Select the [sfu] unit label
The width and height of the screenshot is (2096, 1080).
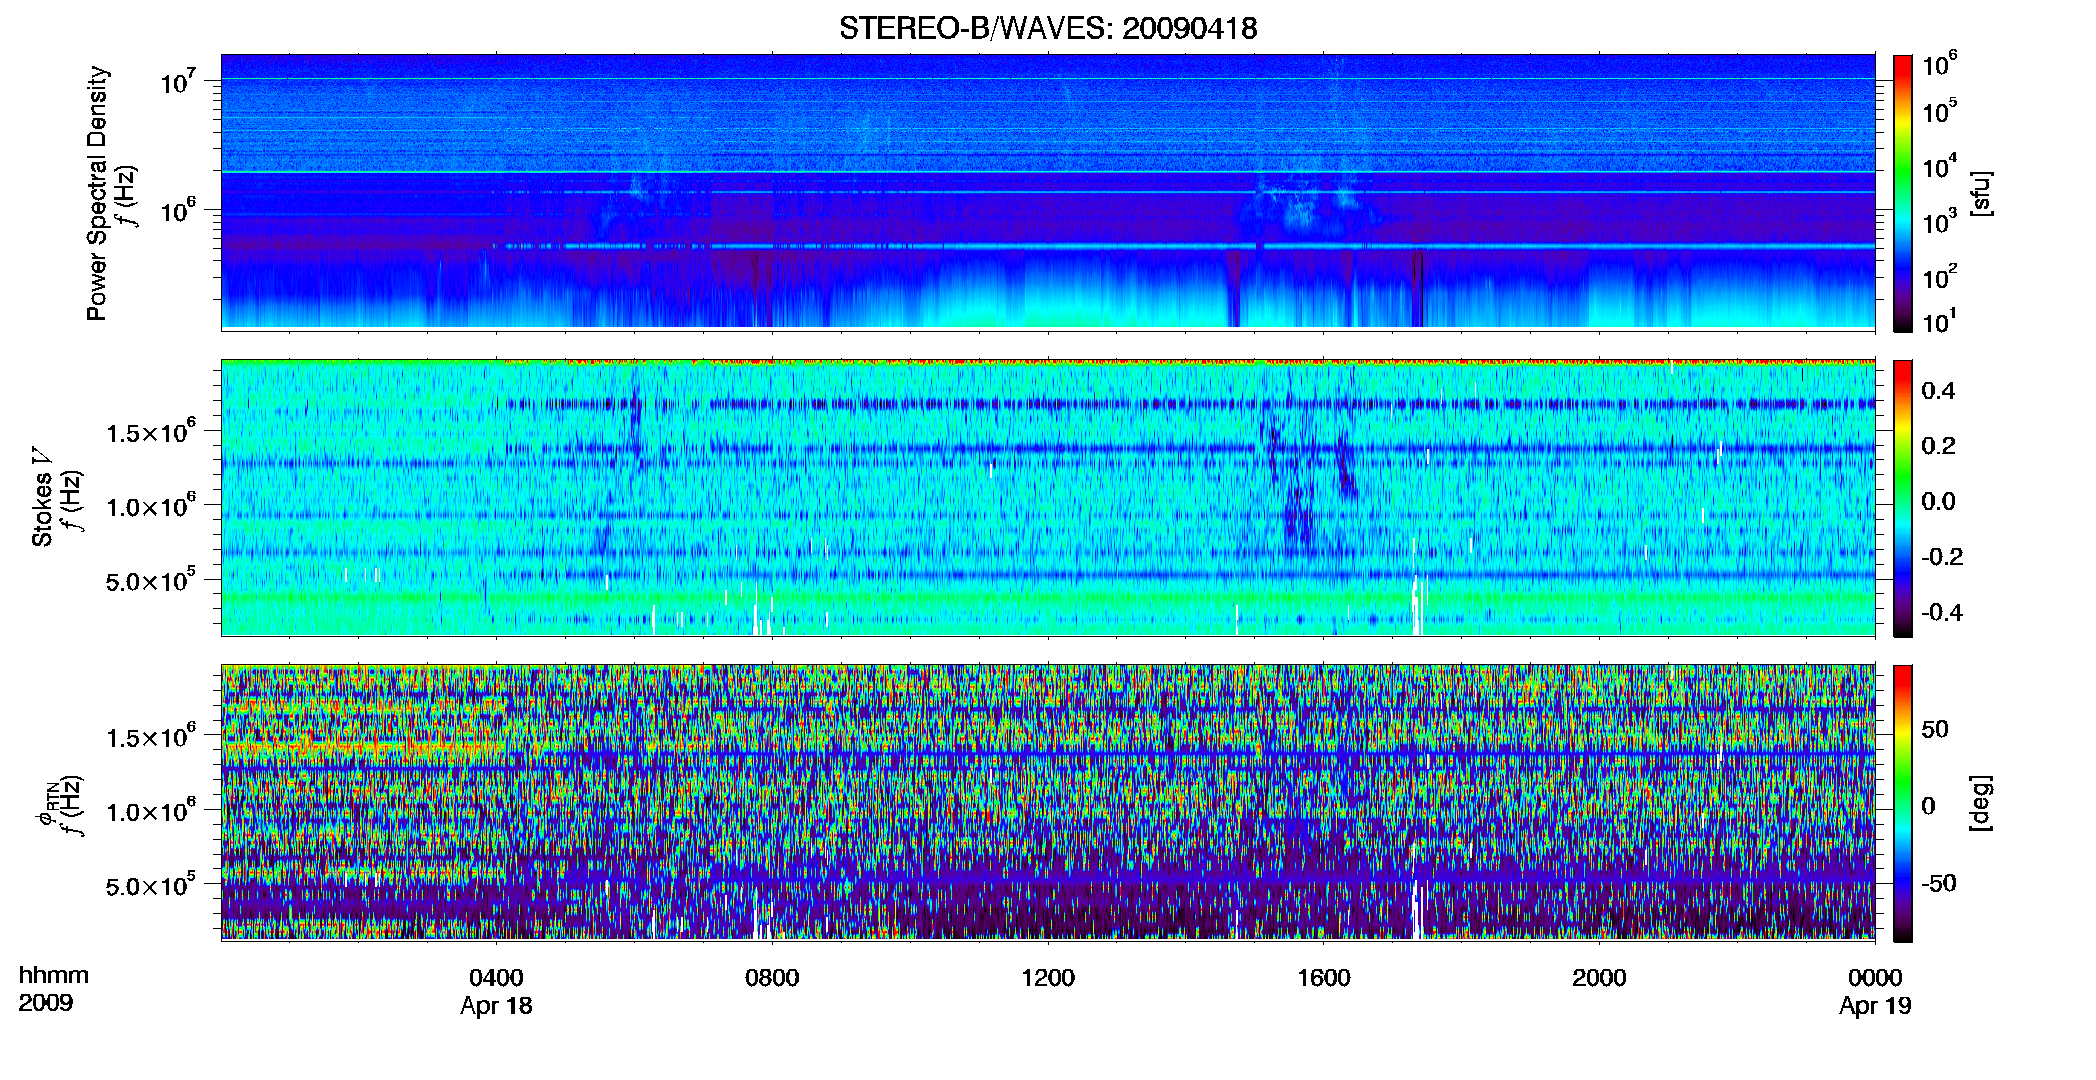(1979, 194)
